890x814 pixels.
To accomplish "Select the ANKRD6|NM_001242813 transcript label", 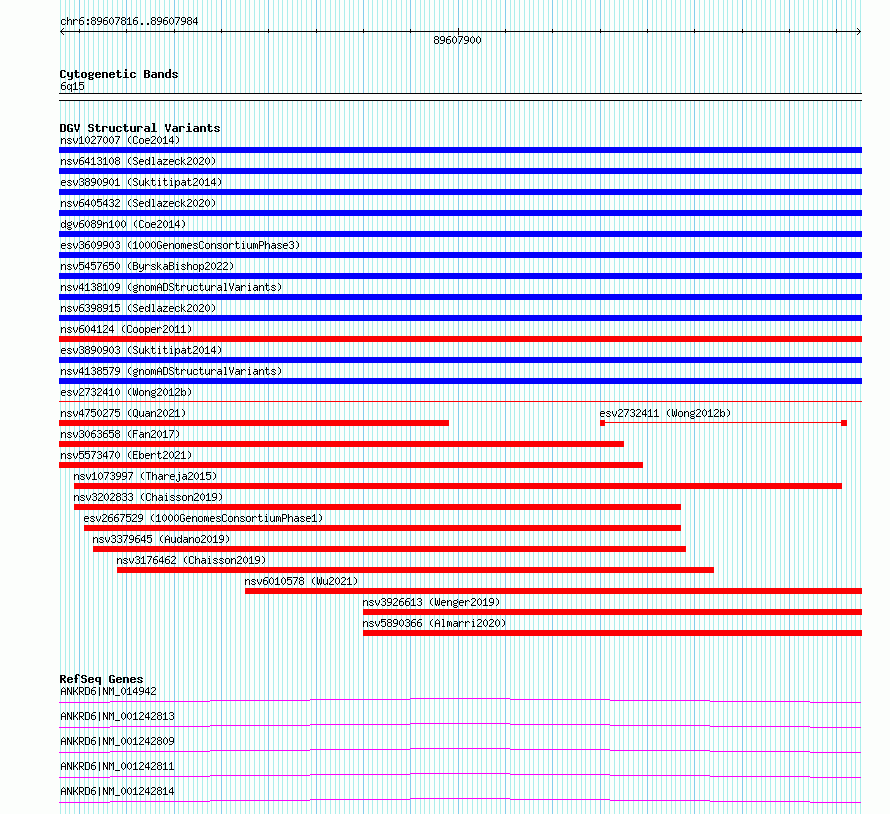I will (117, 716).
